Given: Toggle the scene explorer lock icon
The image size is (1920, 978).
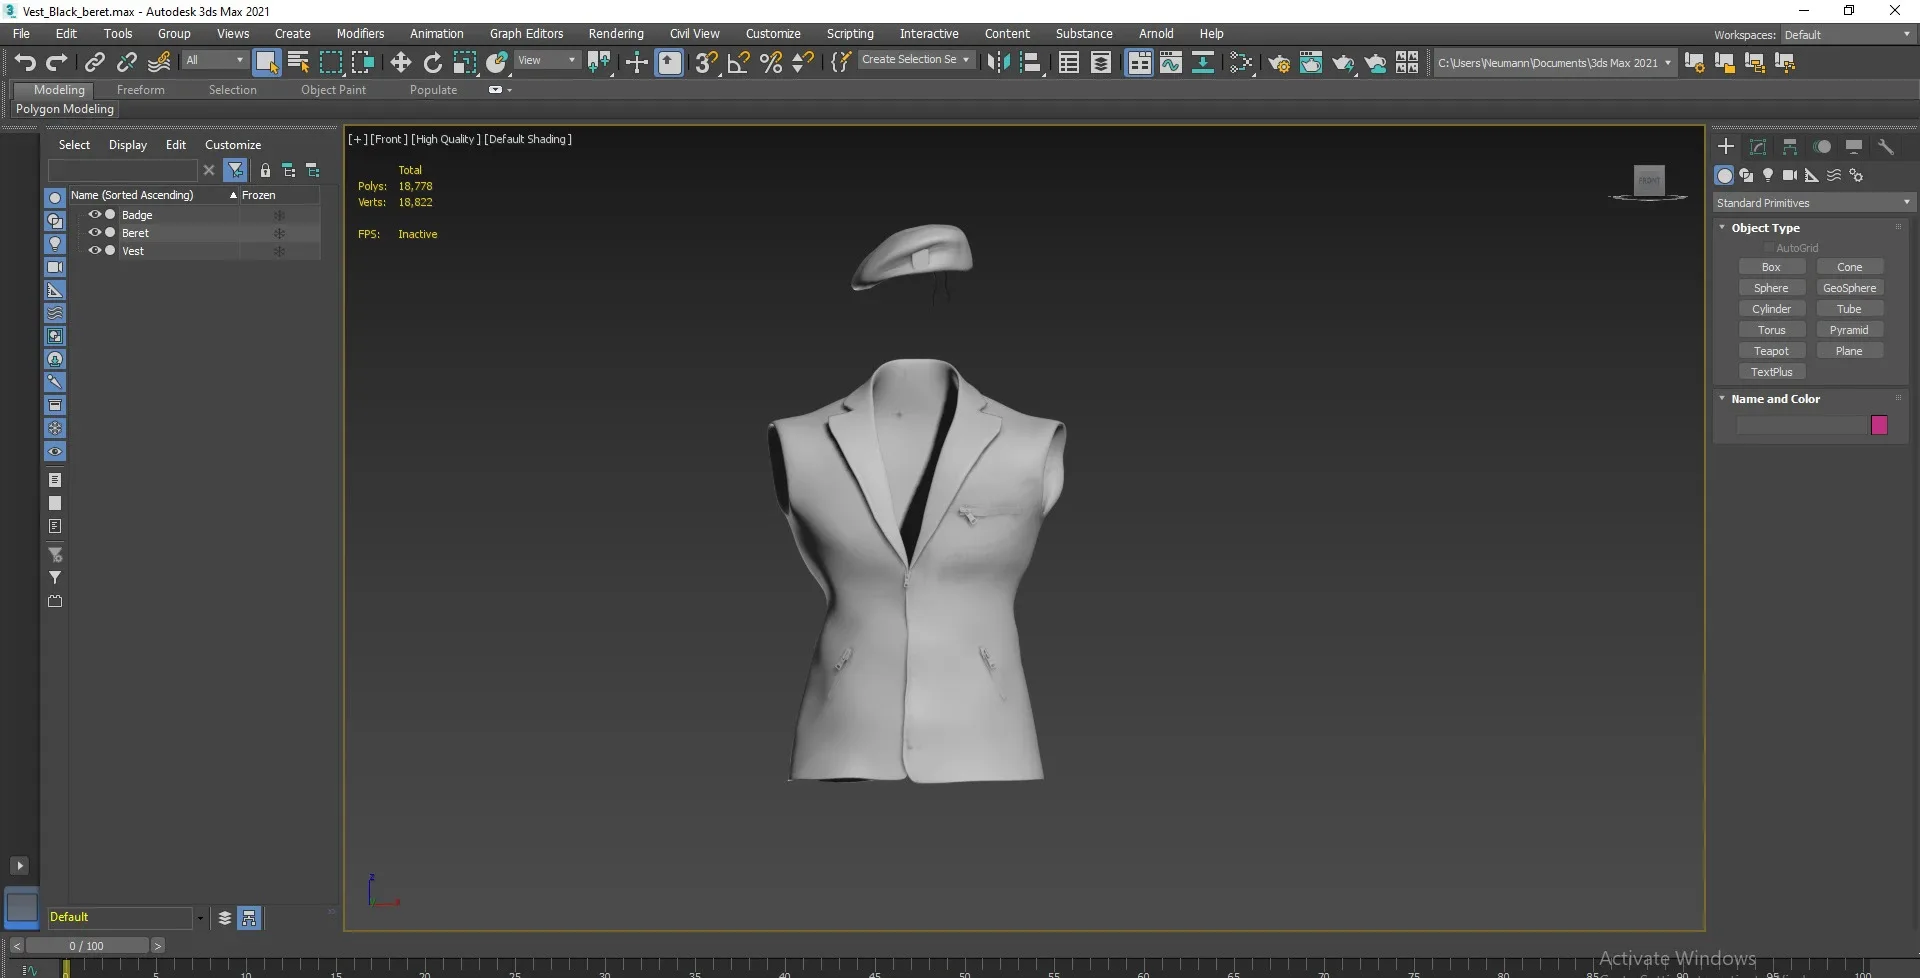Looking at the screenshot, I should 265,170.
